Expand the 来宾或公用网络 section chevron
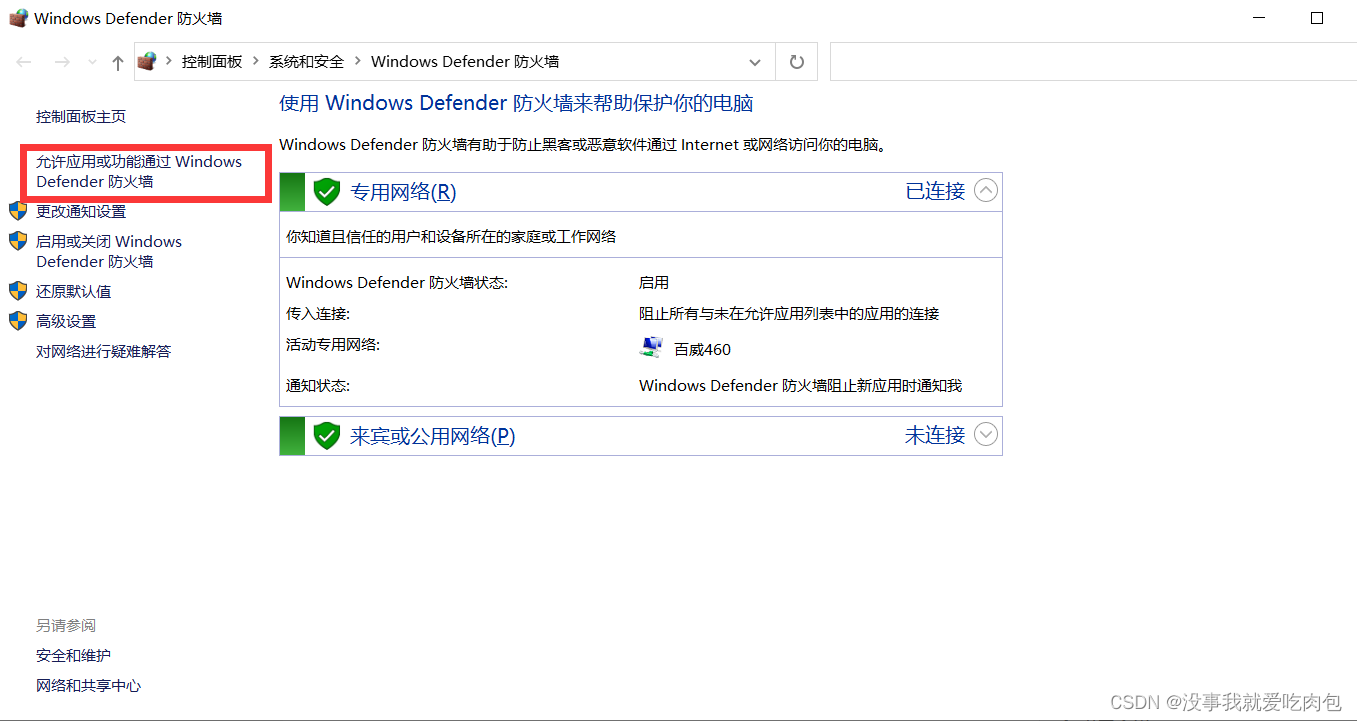1357x721 pixels. (x=986, y=435)
